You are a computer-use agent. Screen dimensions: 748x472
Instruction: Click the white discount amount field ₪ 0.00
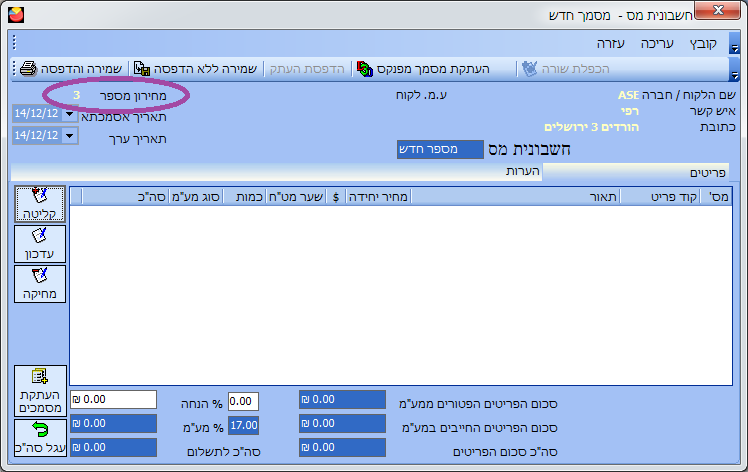[113, 399]
